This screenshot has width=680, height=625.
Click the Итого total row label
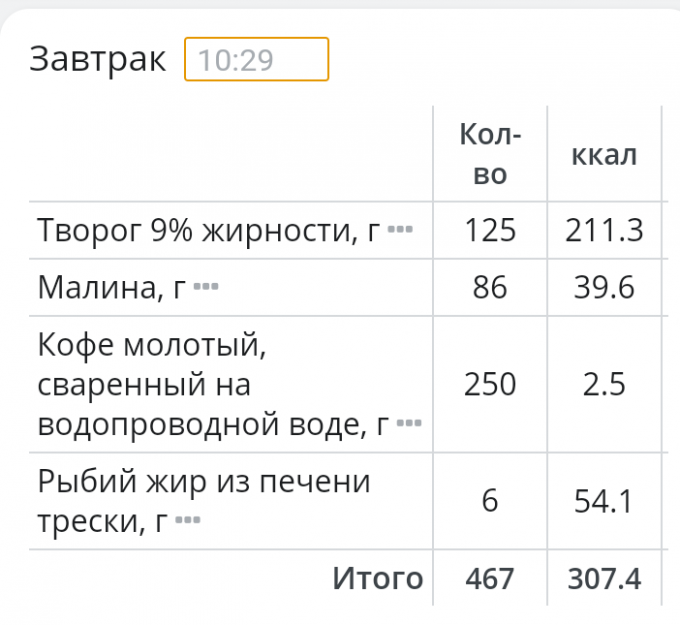(x=378, y=578)
